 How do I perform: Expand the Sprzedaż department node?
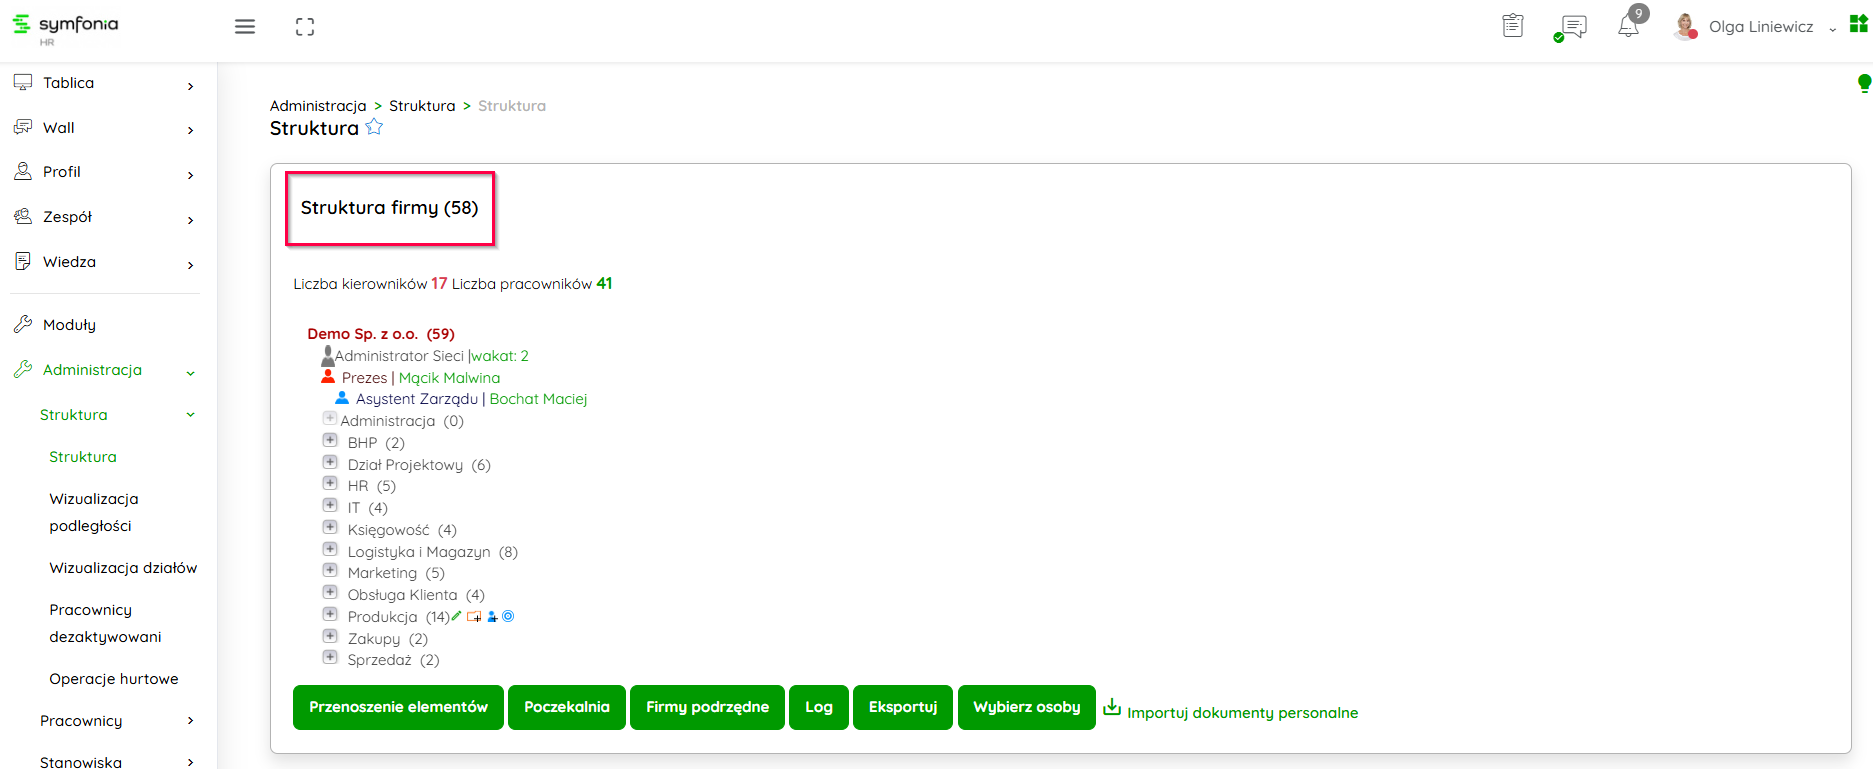click(330, 658)
